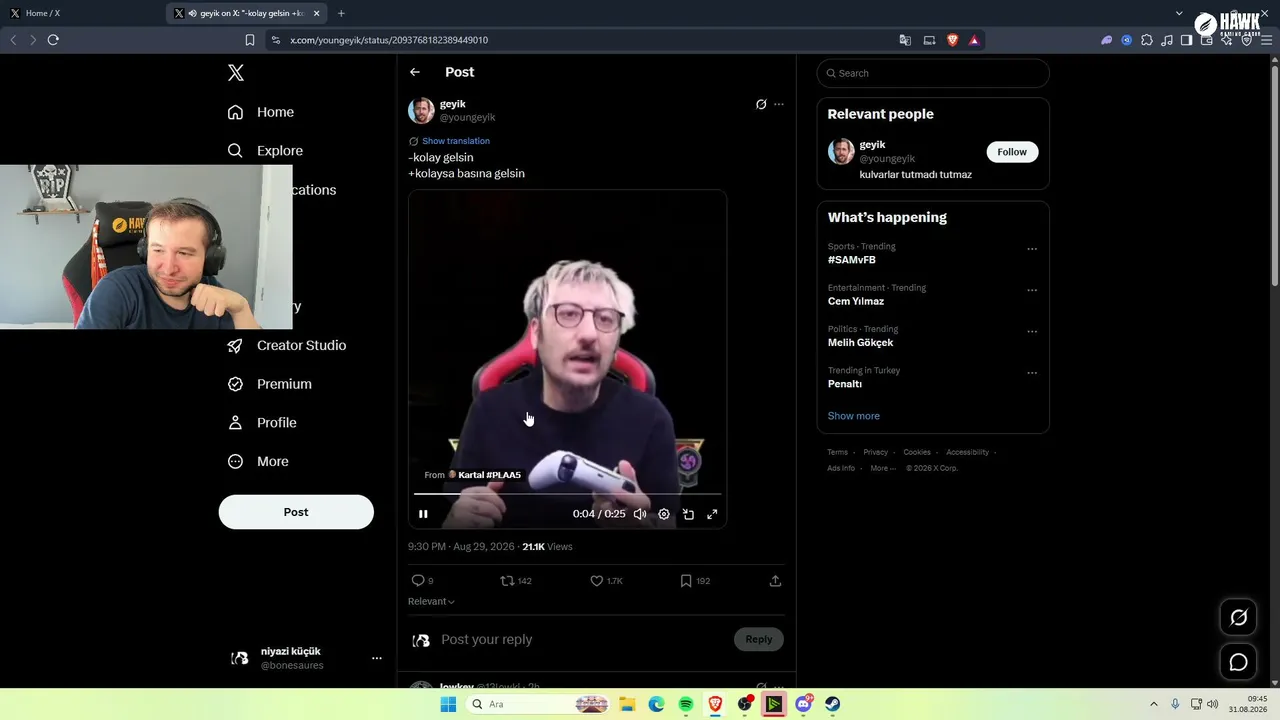Open options dots for #SAMvFB trend
The width and height of the screenshot is (1280, 720).
point(1032,250)
